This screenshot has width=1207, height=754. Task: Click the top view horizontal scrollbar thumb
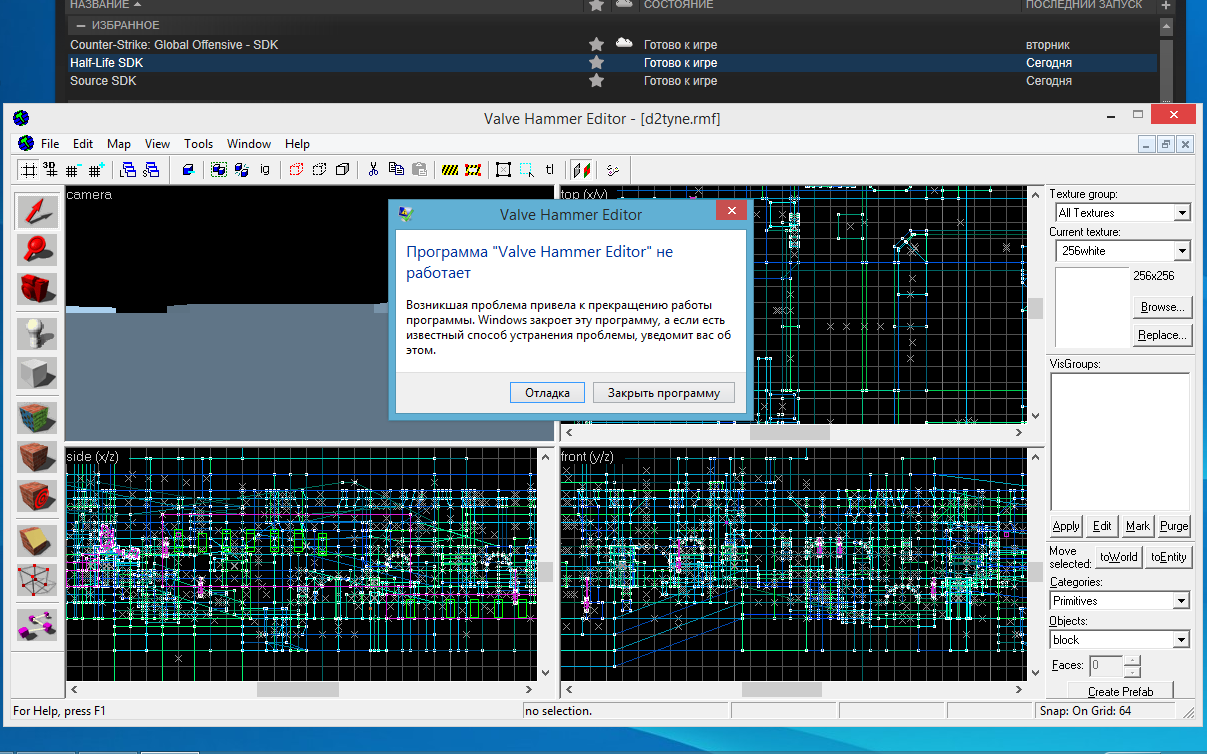pyautogui.click(x=790, y=433)
